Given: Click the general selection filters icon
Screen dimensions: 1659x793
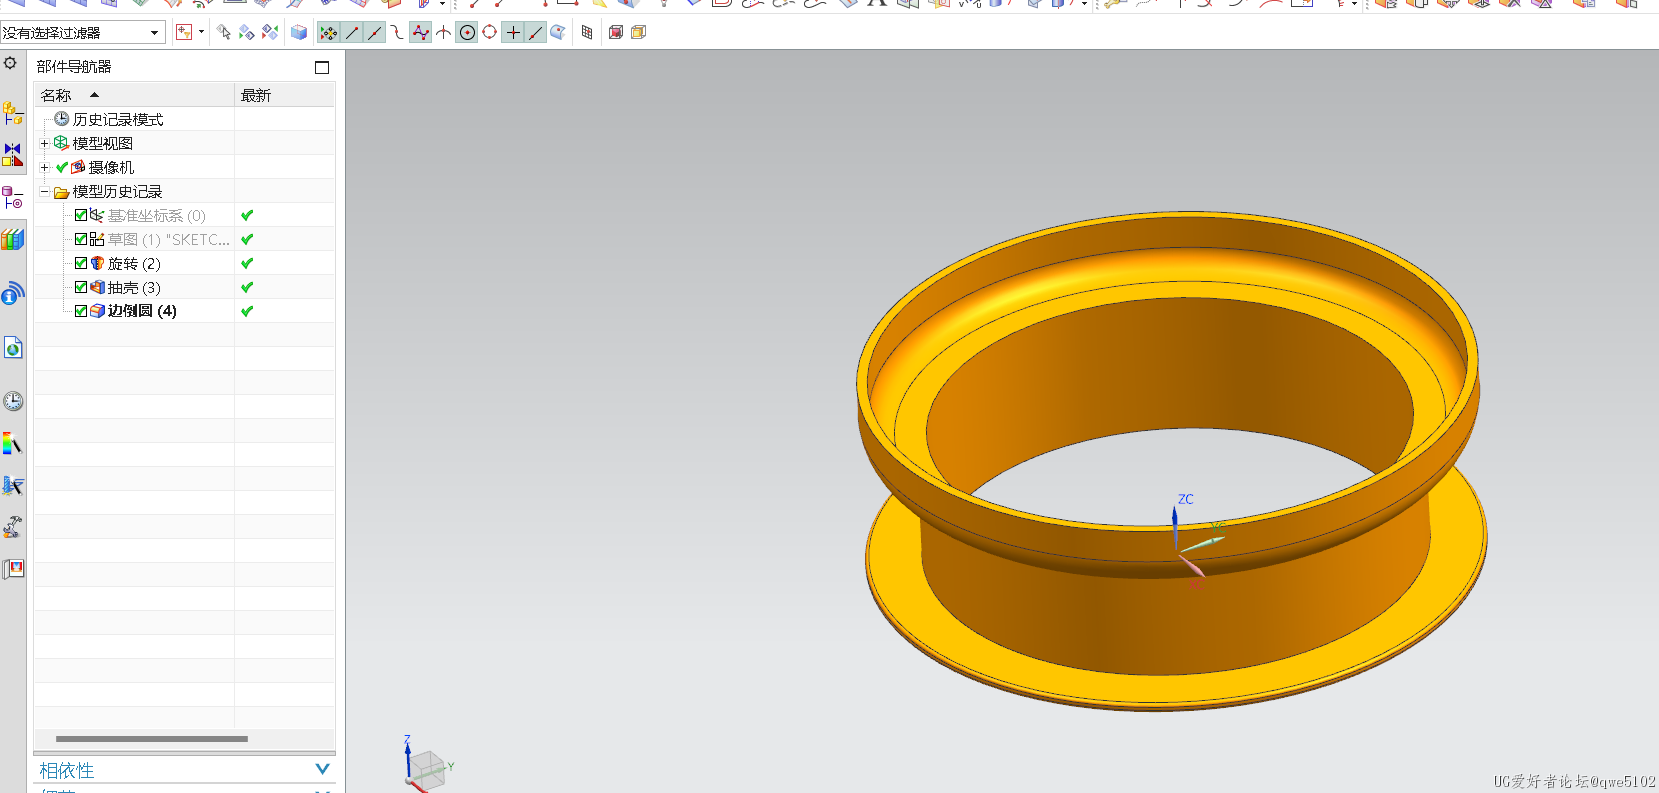Looking at the screenshot, I should tap(184, 33).
